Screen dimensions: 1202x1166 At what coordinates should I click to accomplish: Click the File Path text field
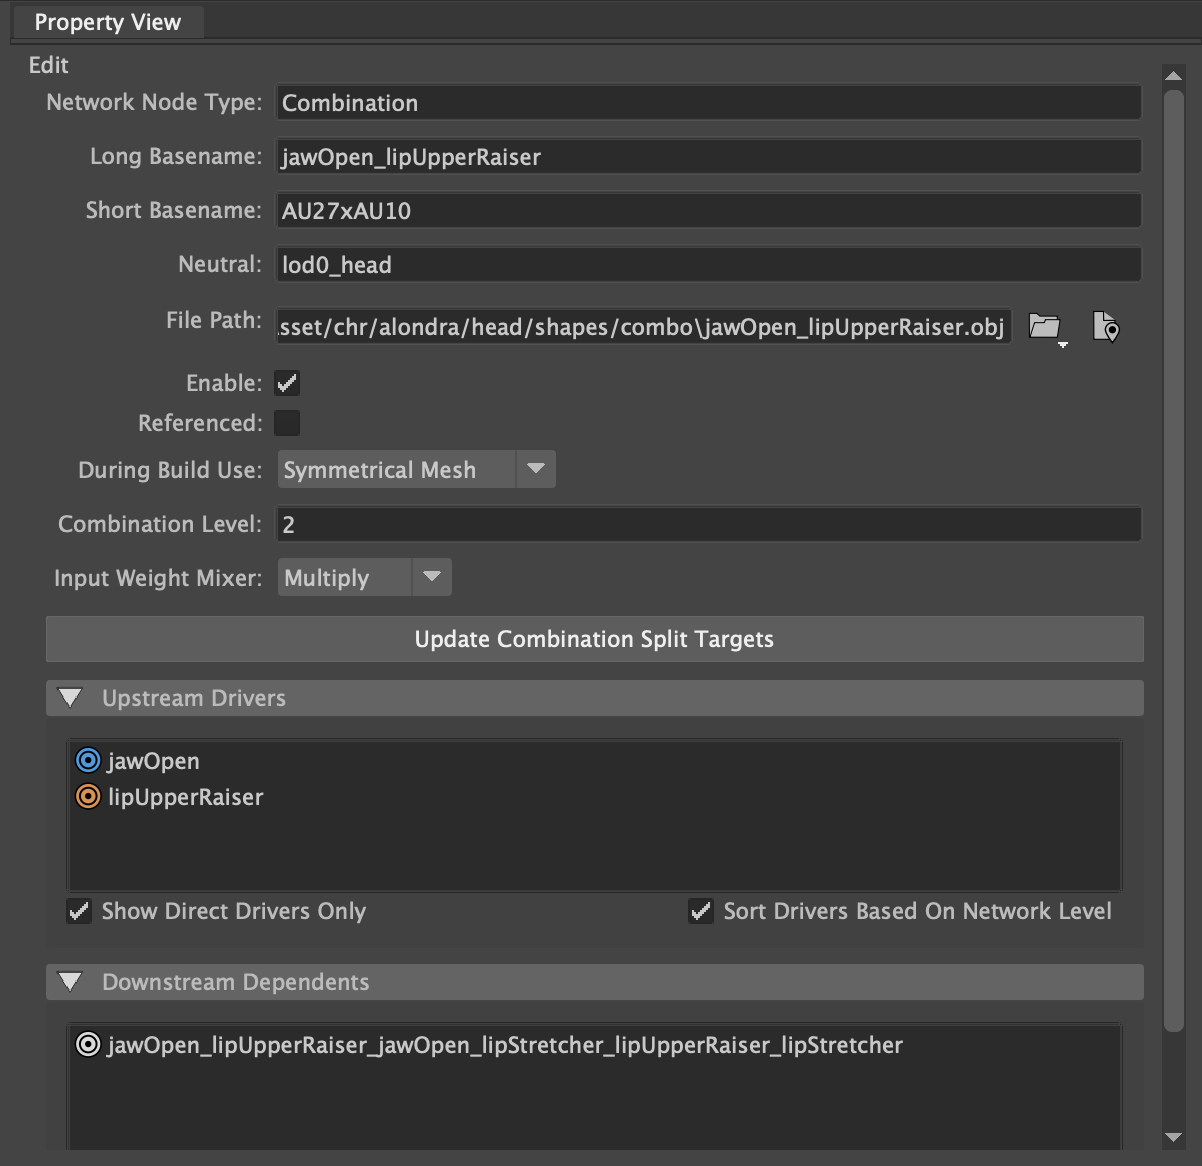click(643, 327)
